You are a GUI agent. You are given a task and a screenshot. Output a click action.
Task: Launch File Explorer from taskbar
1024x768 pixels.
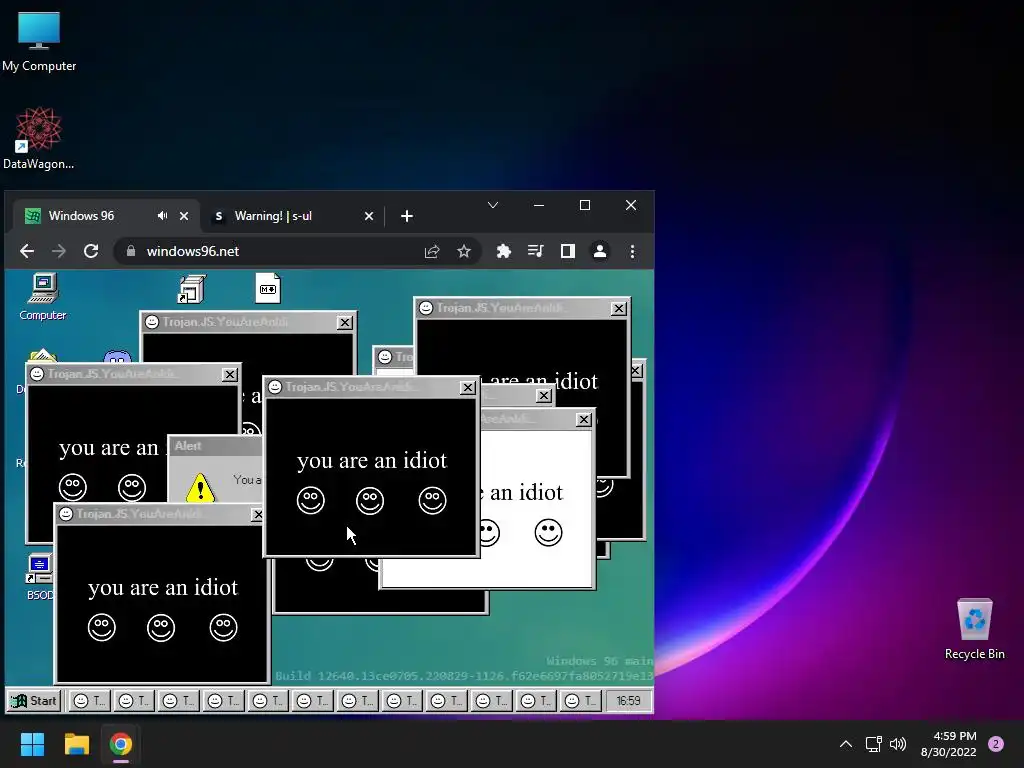click(x=76, y=744)
